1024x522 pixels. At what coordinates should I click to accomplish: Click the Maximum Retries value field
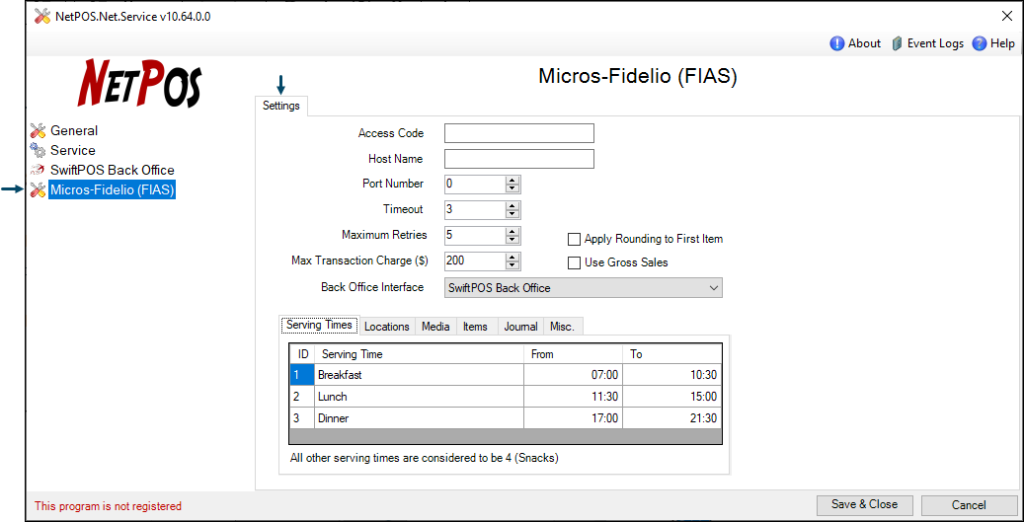[475, 235]
